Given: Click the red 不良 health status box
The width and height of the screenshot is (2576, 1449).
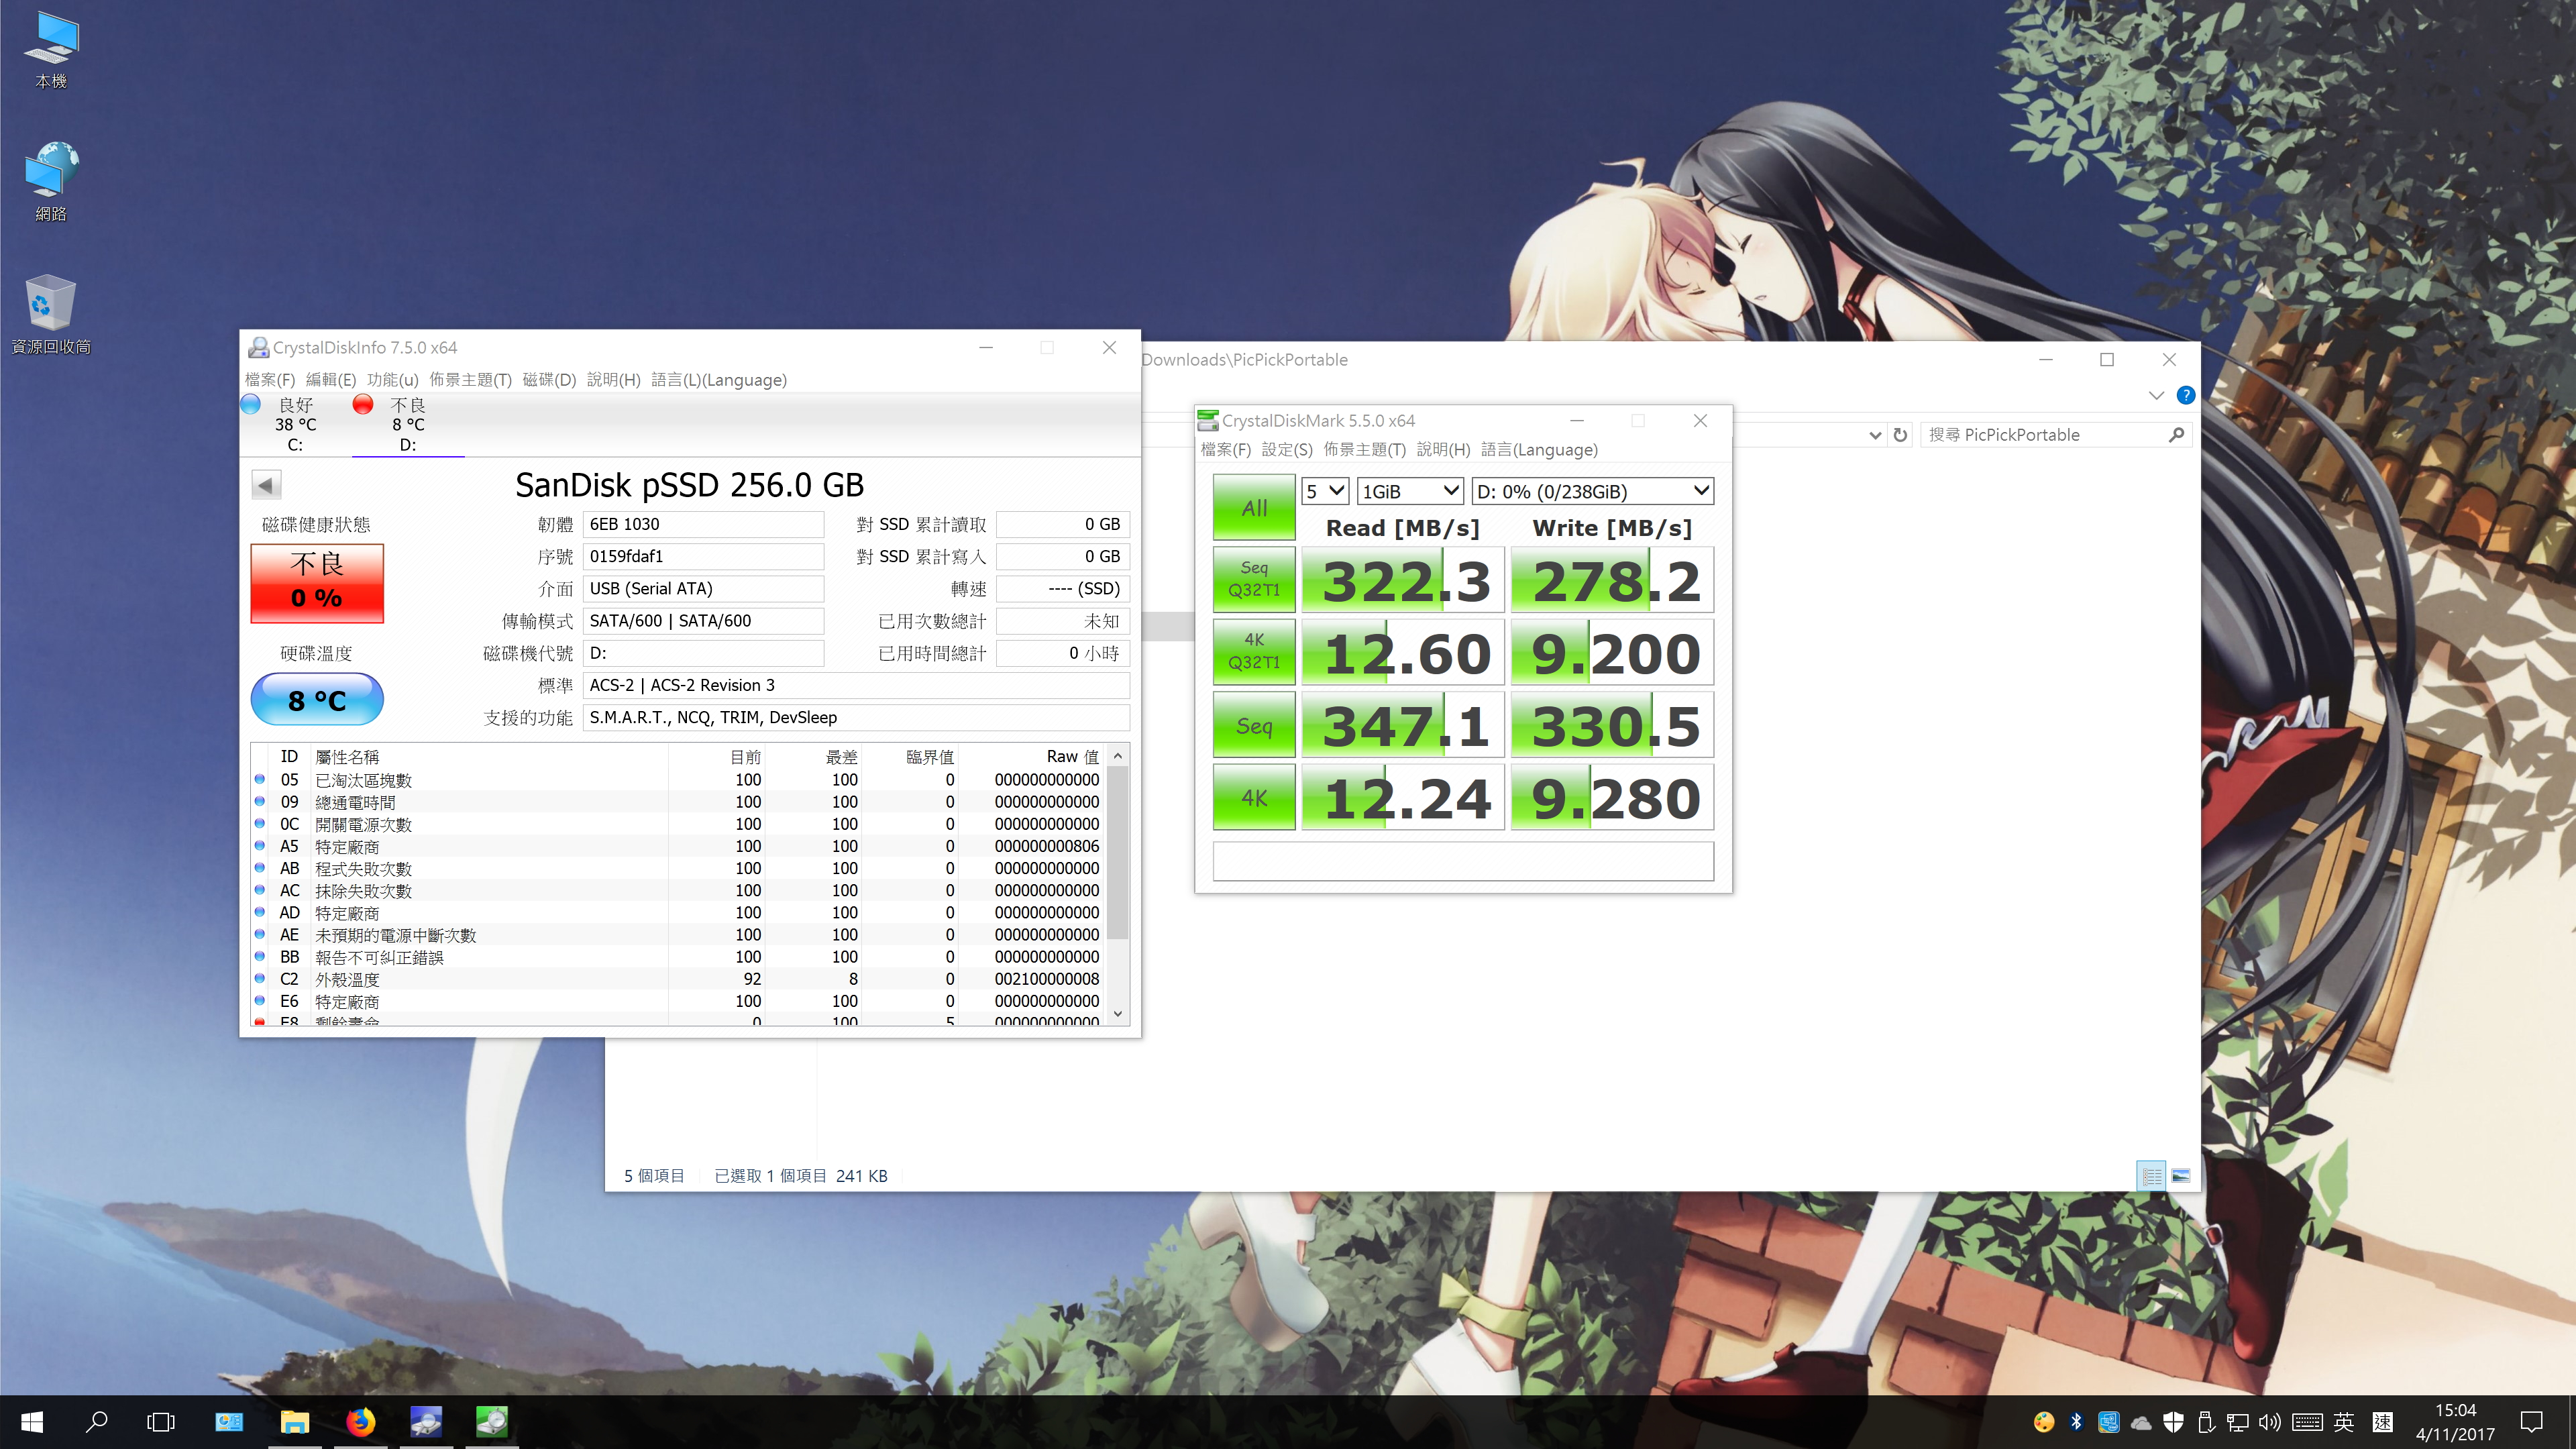Looking at the screenshot, I should (x=317, y=583).
